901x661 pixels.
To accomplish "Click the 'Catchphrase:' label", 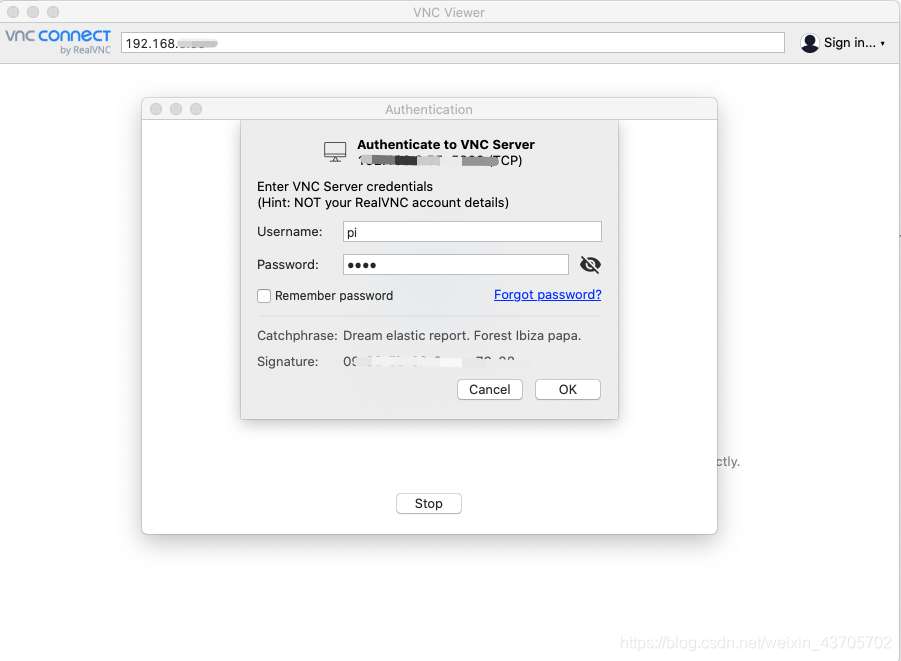I will (x=297, y=336).
